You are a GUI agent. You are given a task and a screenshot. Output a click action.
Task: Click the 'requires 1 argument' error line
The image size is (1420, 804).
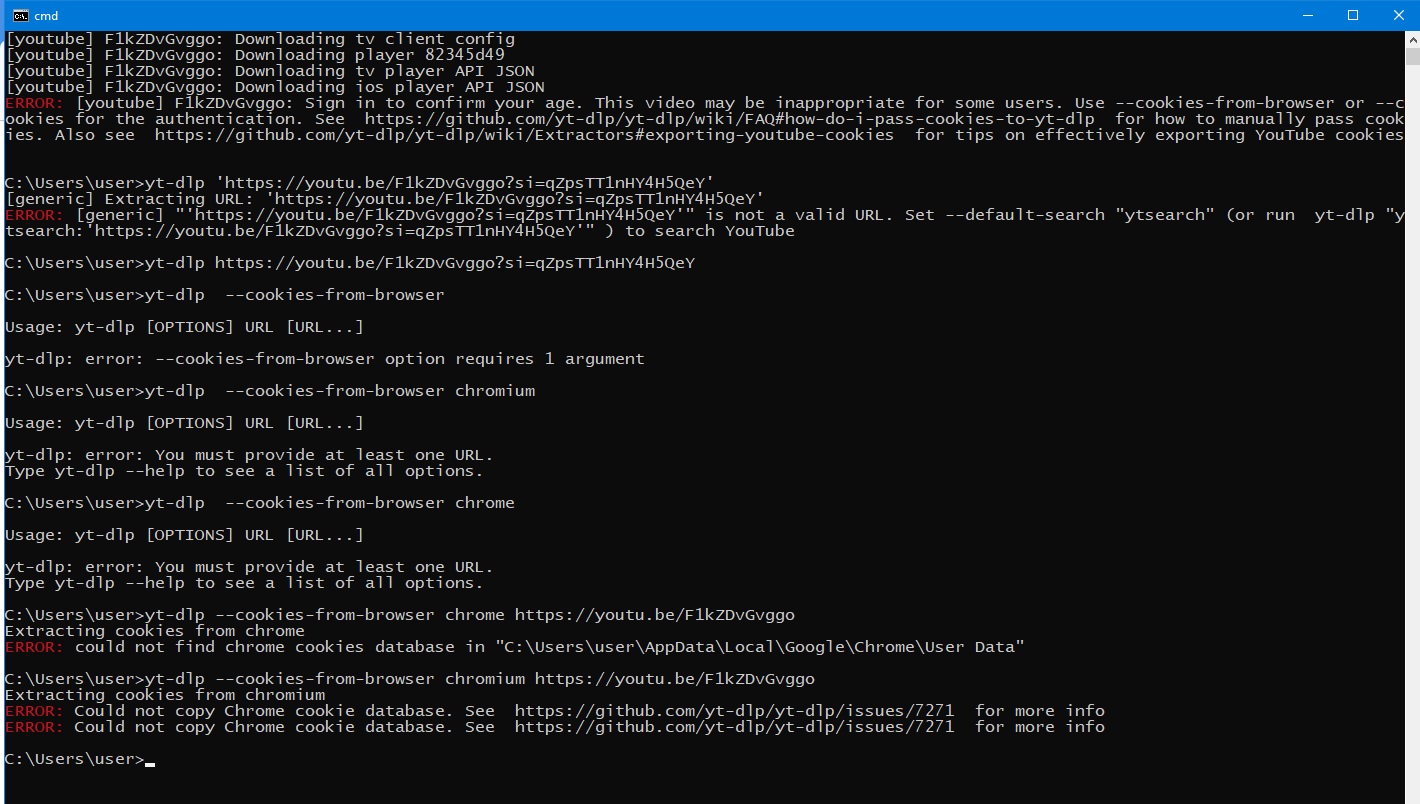coord(325,359)
